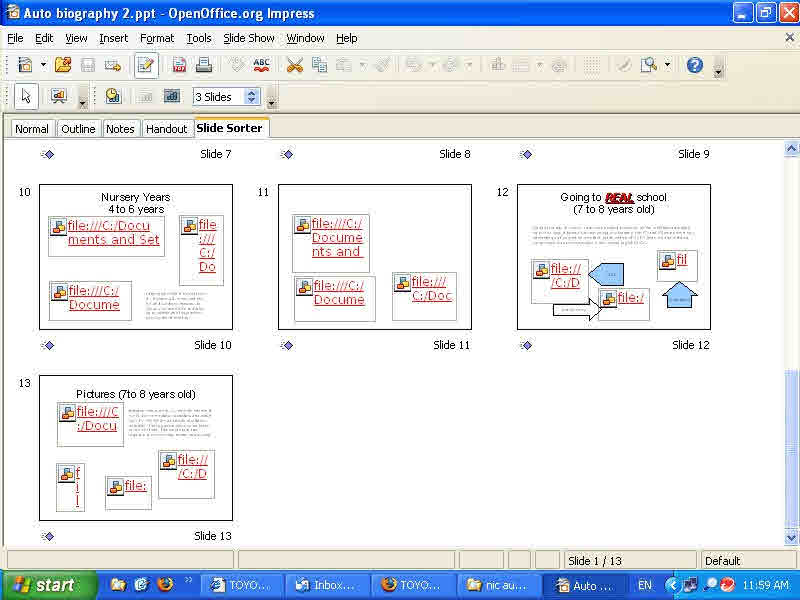Open OpenOffice Help with blue question icon
This screenshot has height=600, width=800.
(x=694, y=65)
